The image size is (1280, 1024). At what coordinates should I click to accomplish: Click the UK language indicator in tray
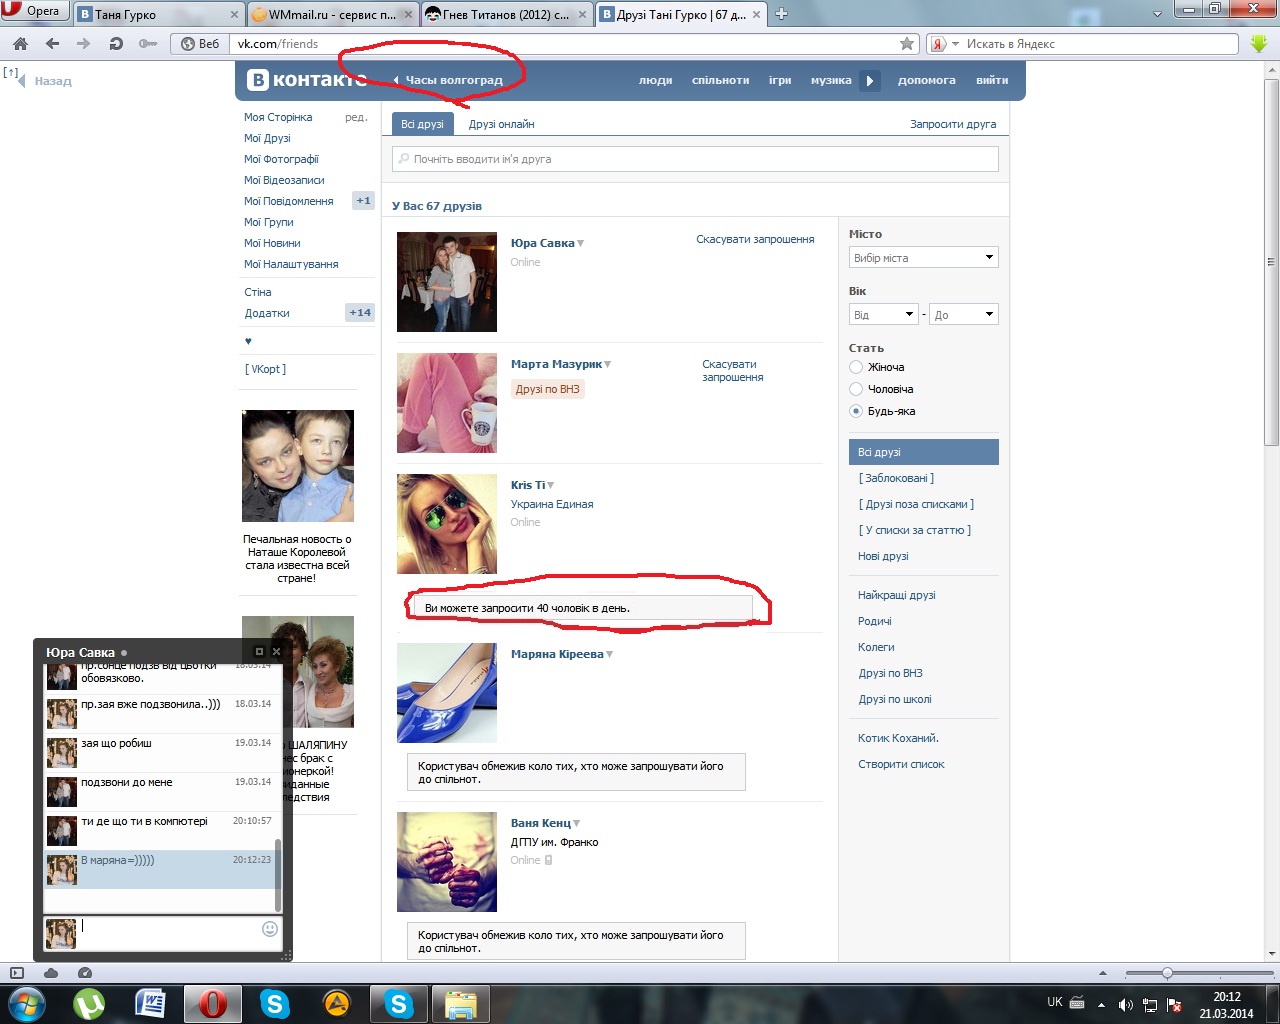tap(1055, 1002)
